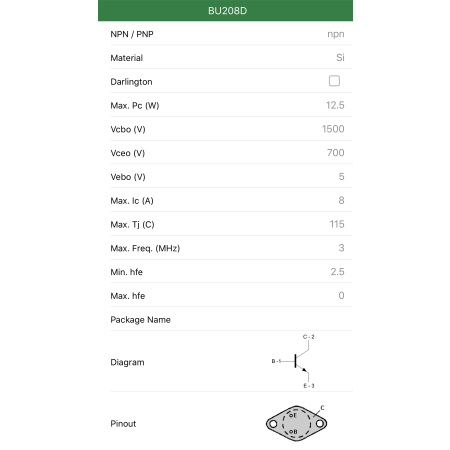Edit the Vebo (V) value 5
This screenshot has height=450, width=450.
click(341, 177)
